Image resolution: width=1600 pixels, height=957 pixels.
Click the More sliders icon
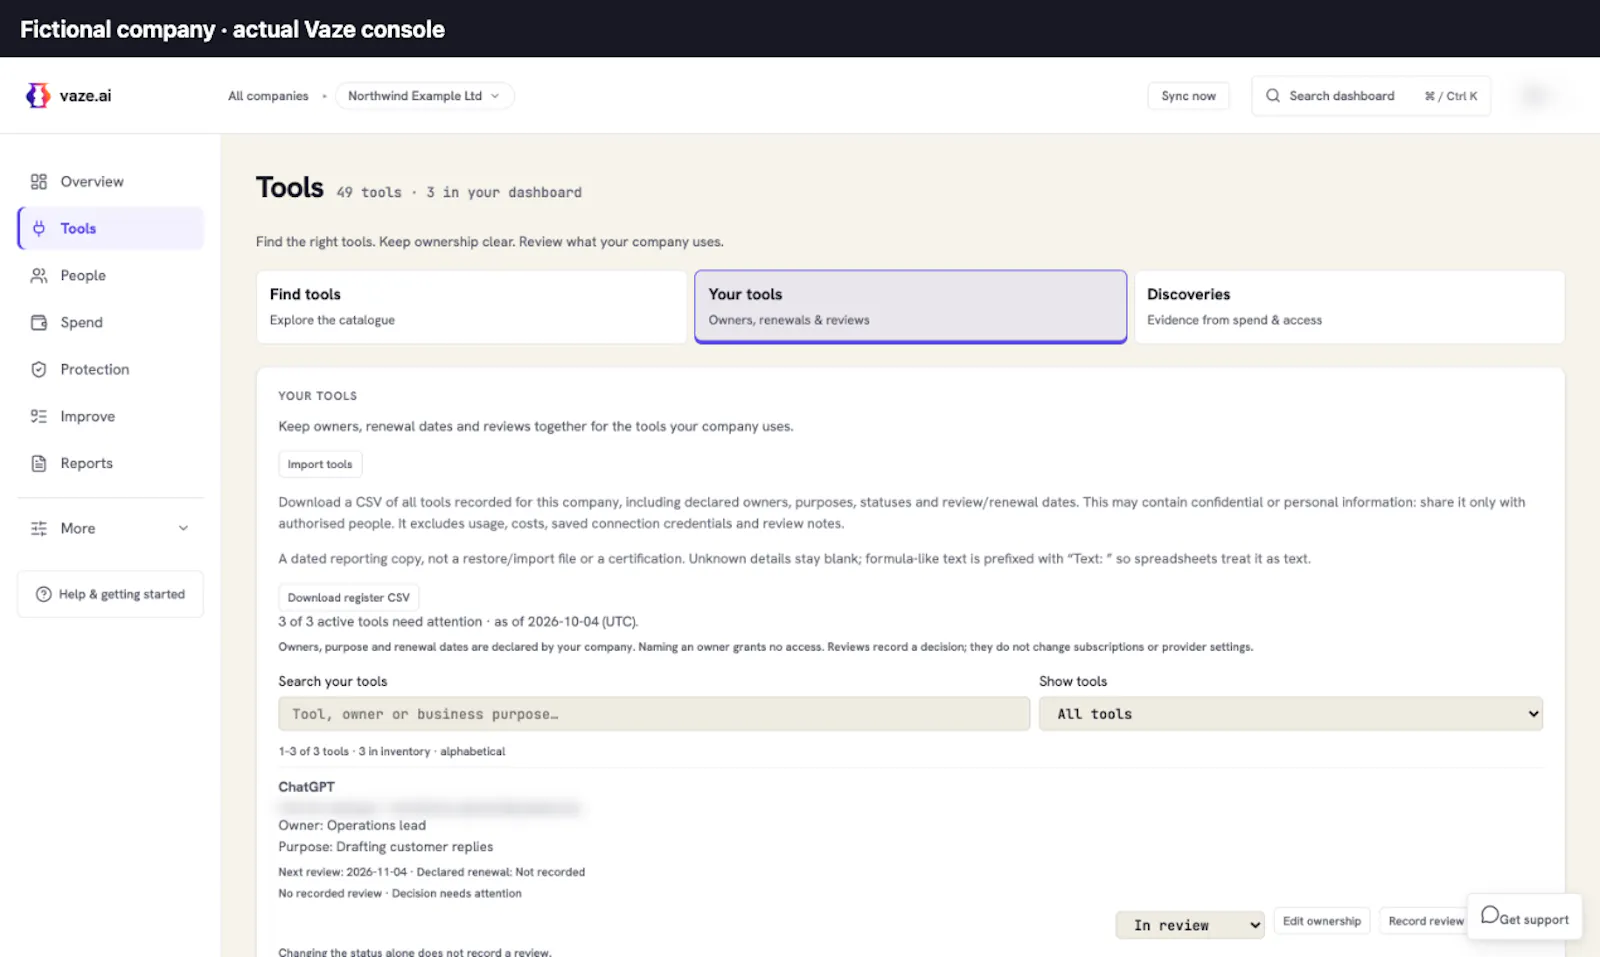tap(39, 528)
